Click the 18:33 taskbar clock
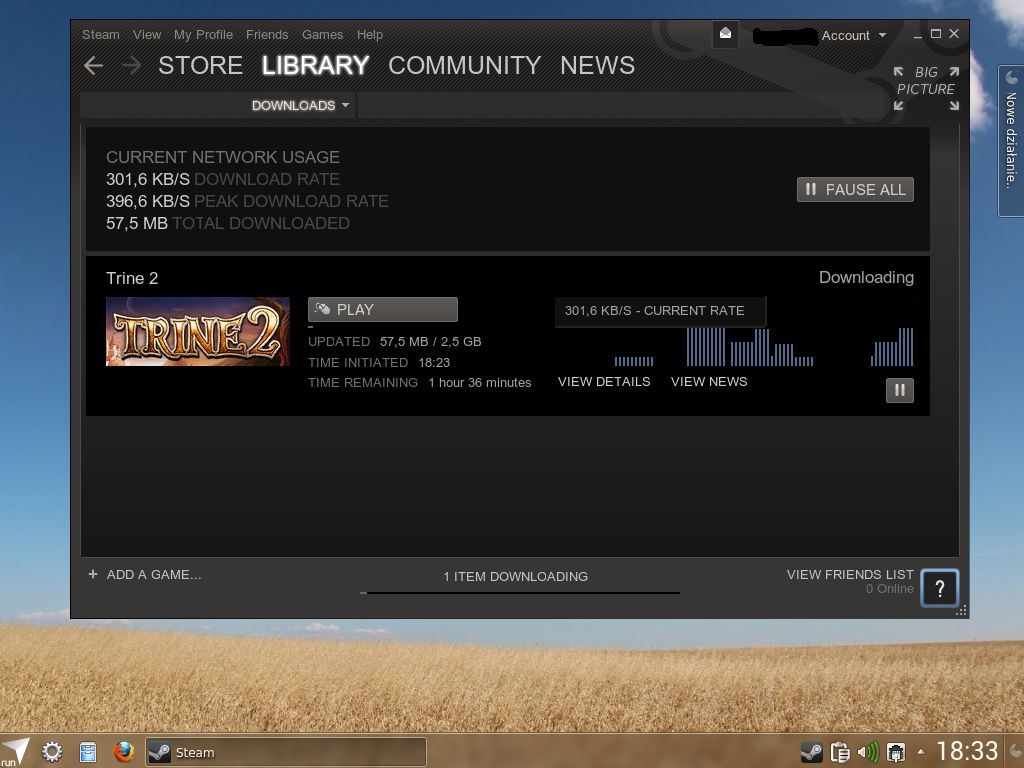 pos(968,751)
